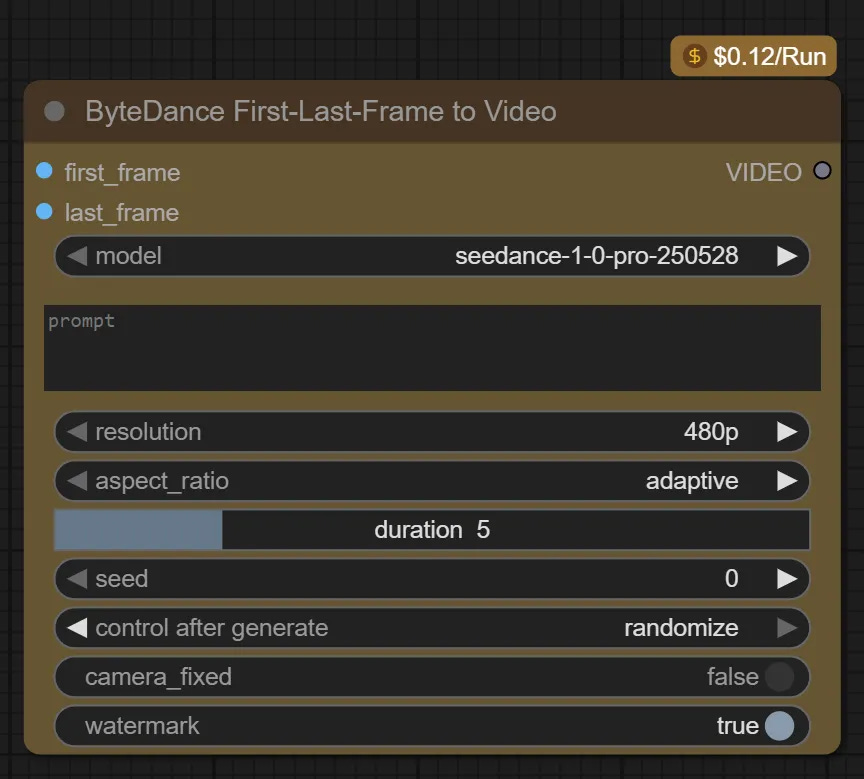
Task: Click the $0.12/Run cost badge
Action: point(753,56)
